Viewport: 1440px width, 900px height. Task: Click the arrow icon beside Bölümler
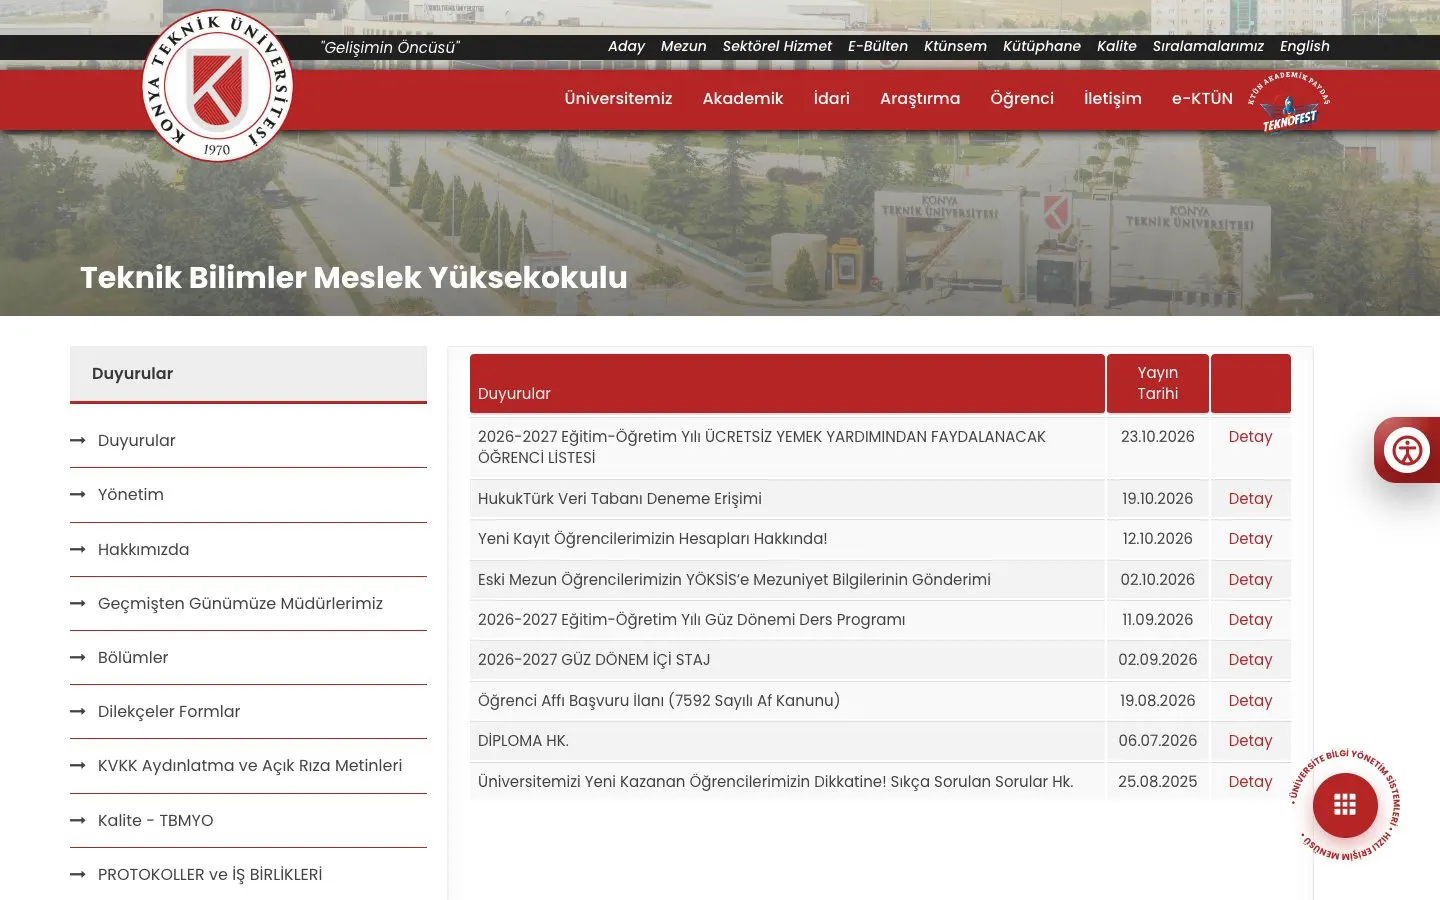[x=78, y=657]
